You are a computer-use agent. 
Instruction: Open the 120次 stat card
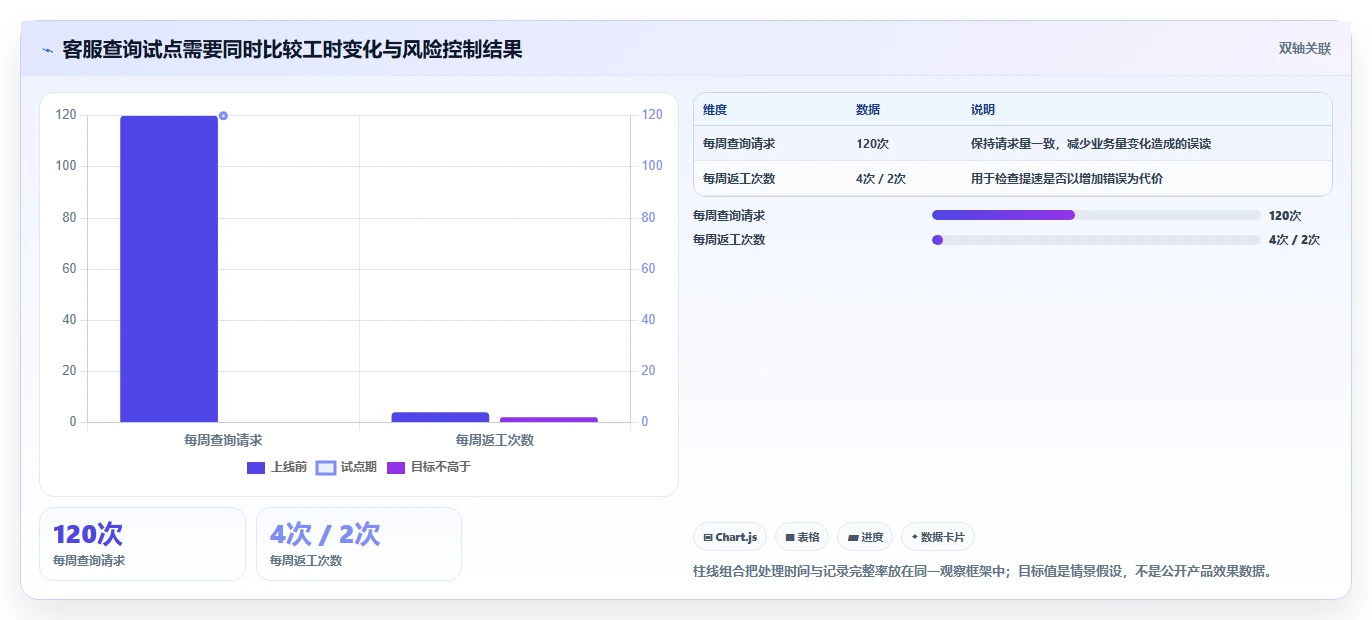pyautogui.click(x=142, y=544)
